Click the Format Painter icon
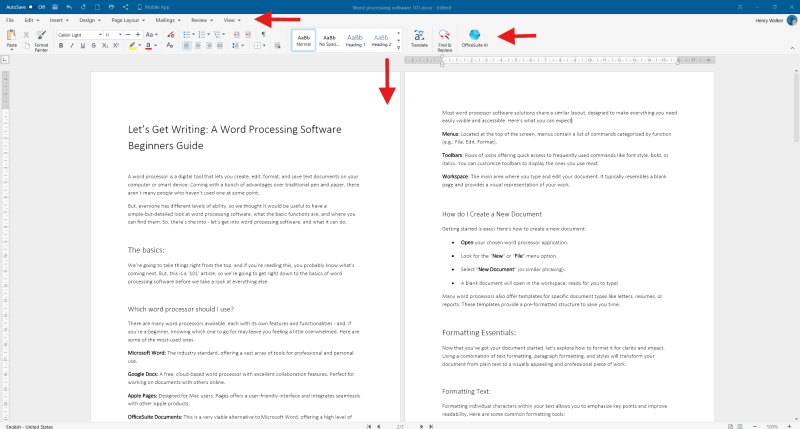800x429 pixels. click(41, 38)
